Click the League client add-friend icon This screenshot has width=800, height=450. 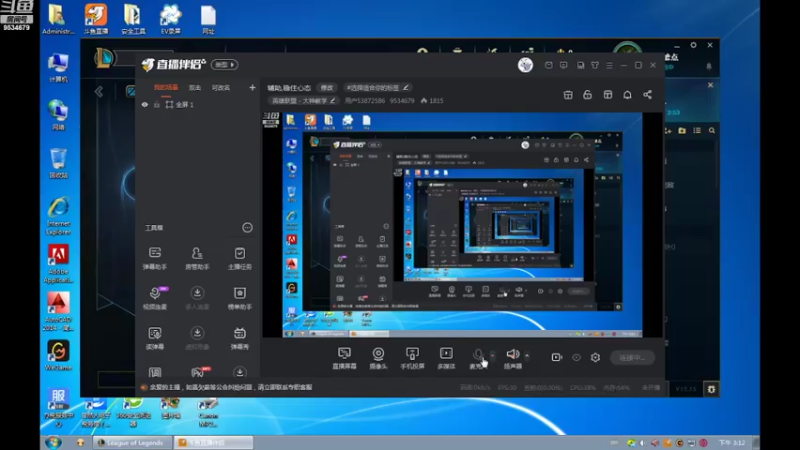point(668,131)
